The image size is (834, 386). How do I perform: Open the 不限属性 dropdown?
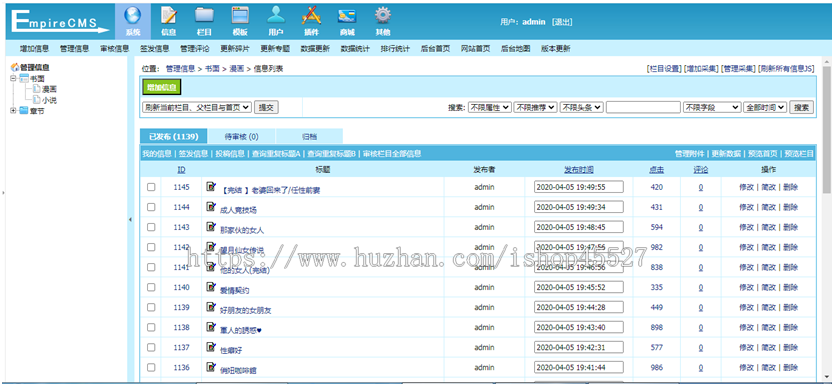(489, 107)
